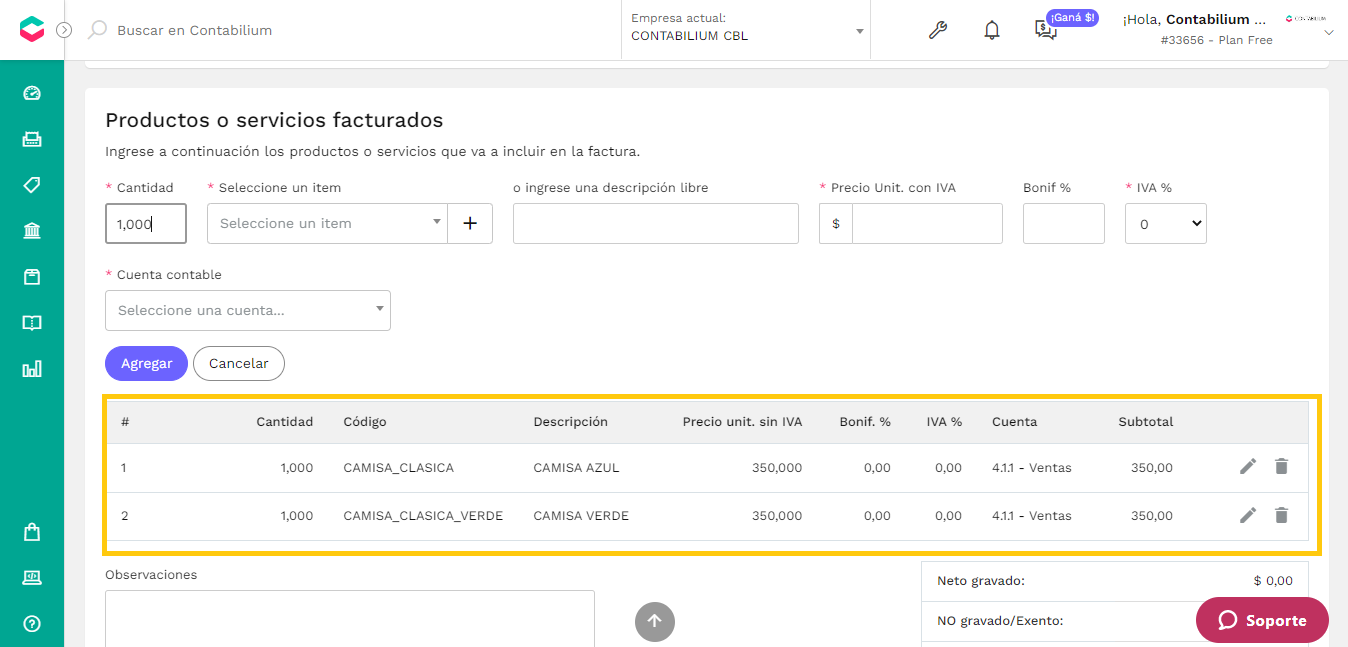Click the Precio Unit. con IVA field
This screenshot has width=1348, height=647.
pos(927,224)
